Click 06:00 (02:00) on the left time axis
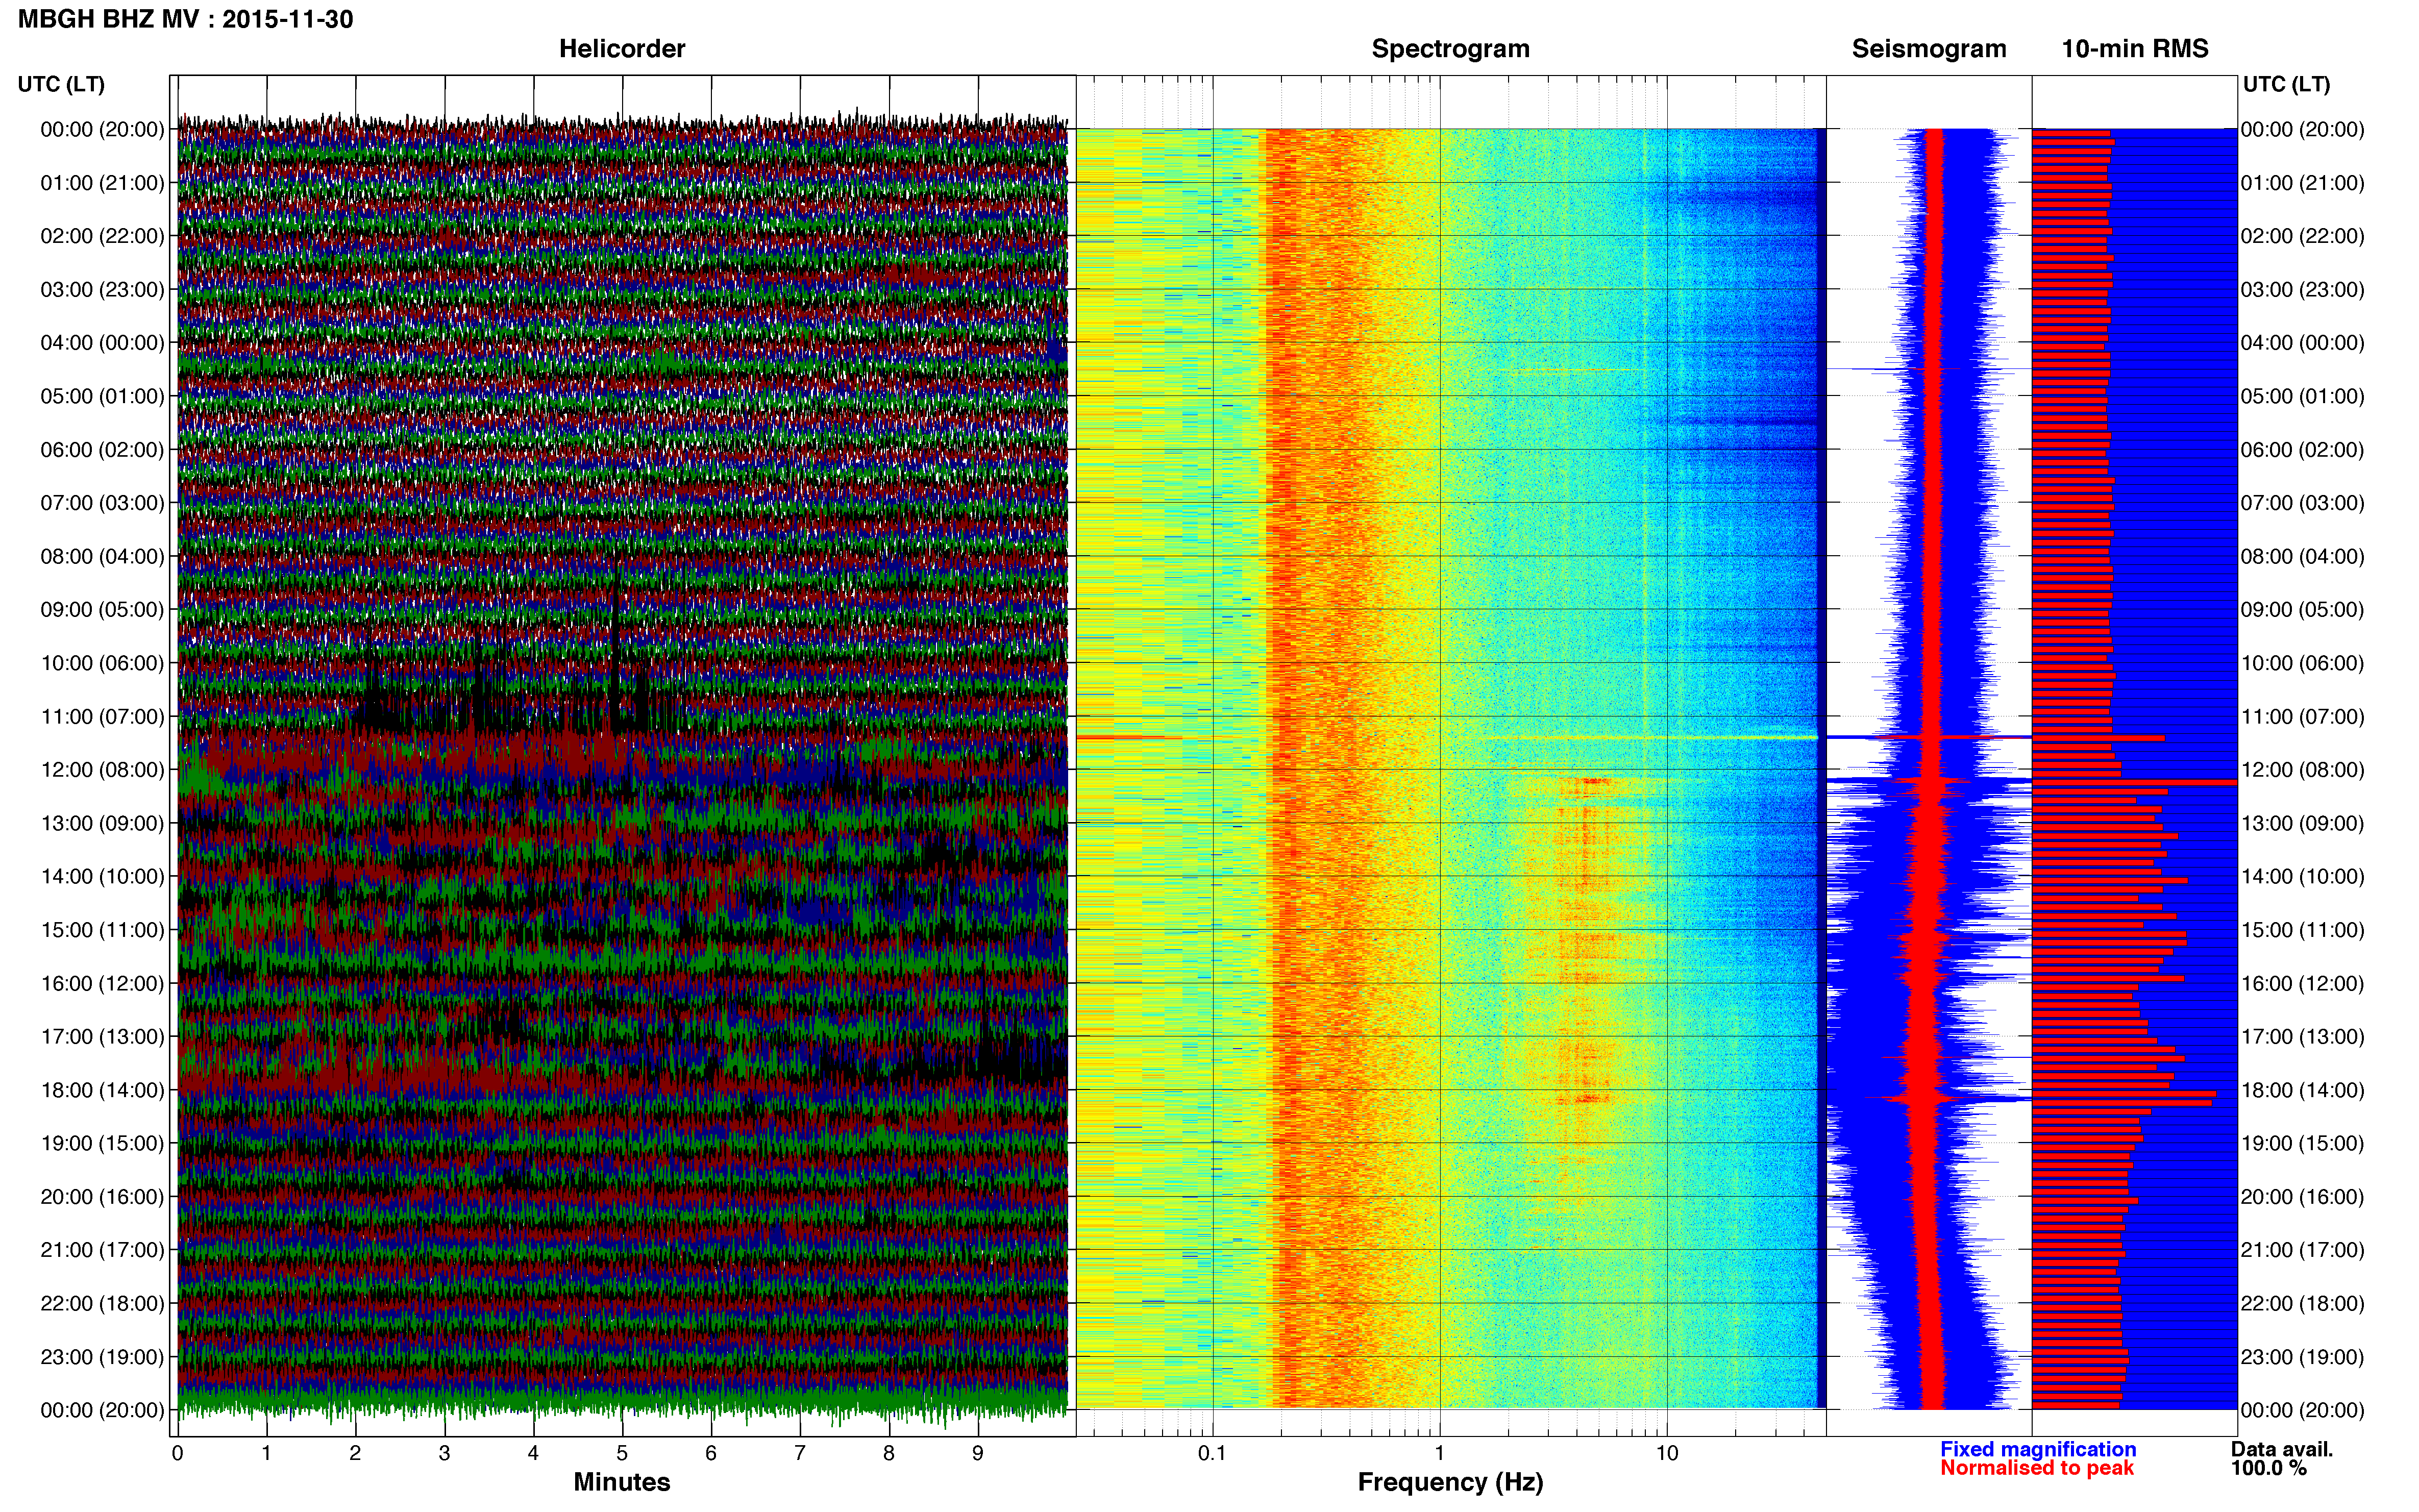The image size is (2419, 1512). (102, 450)
